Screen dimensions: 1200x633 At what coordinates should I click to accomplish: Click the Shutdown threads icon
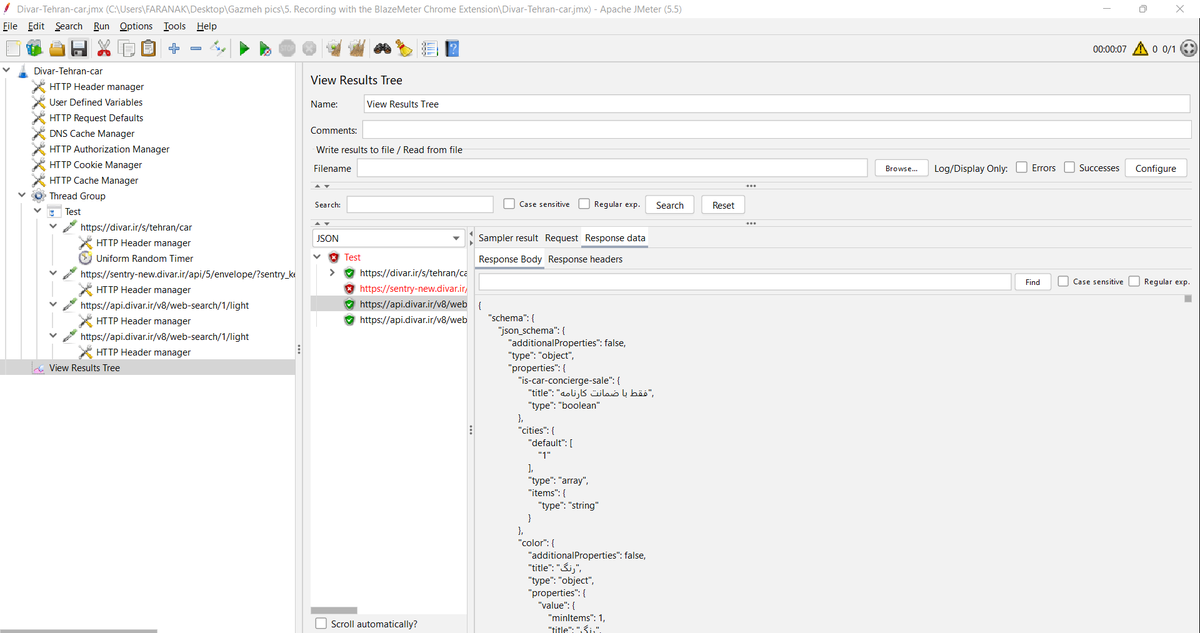pos(309,48)
